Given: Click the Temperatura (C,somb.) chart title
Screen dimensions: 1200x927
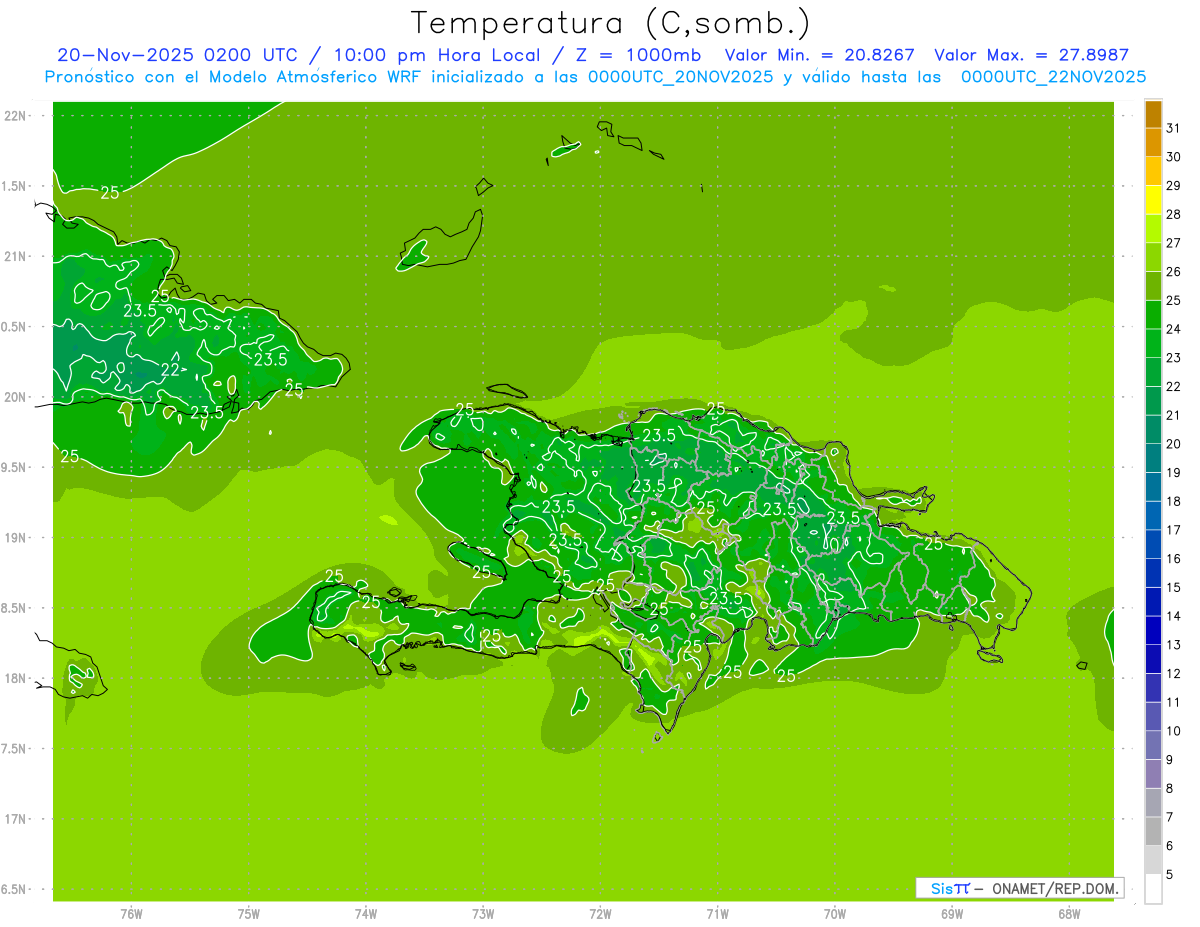Looking at the screenshot, I should [x=610, y=22].
